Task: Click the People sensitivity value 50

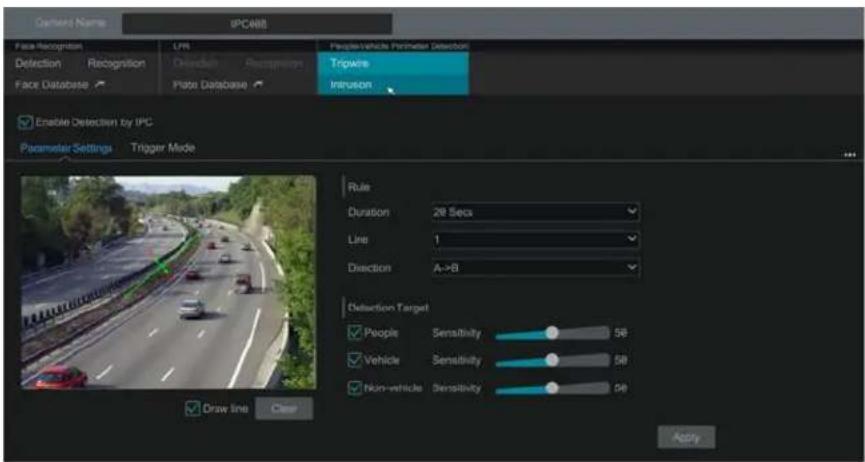Action: click(x=621, y=333)
